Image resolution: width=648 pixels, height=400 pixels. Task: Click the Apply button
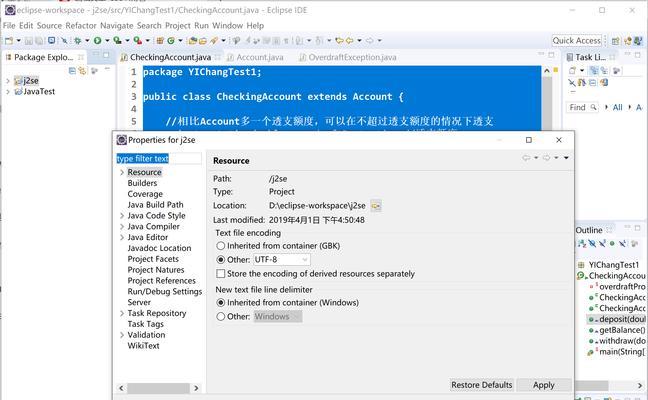click(543, 385)
